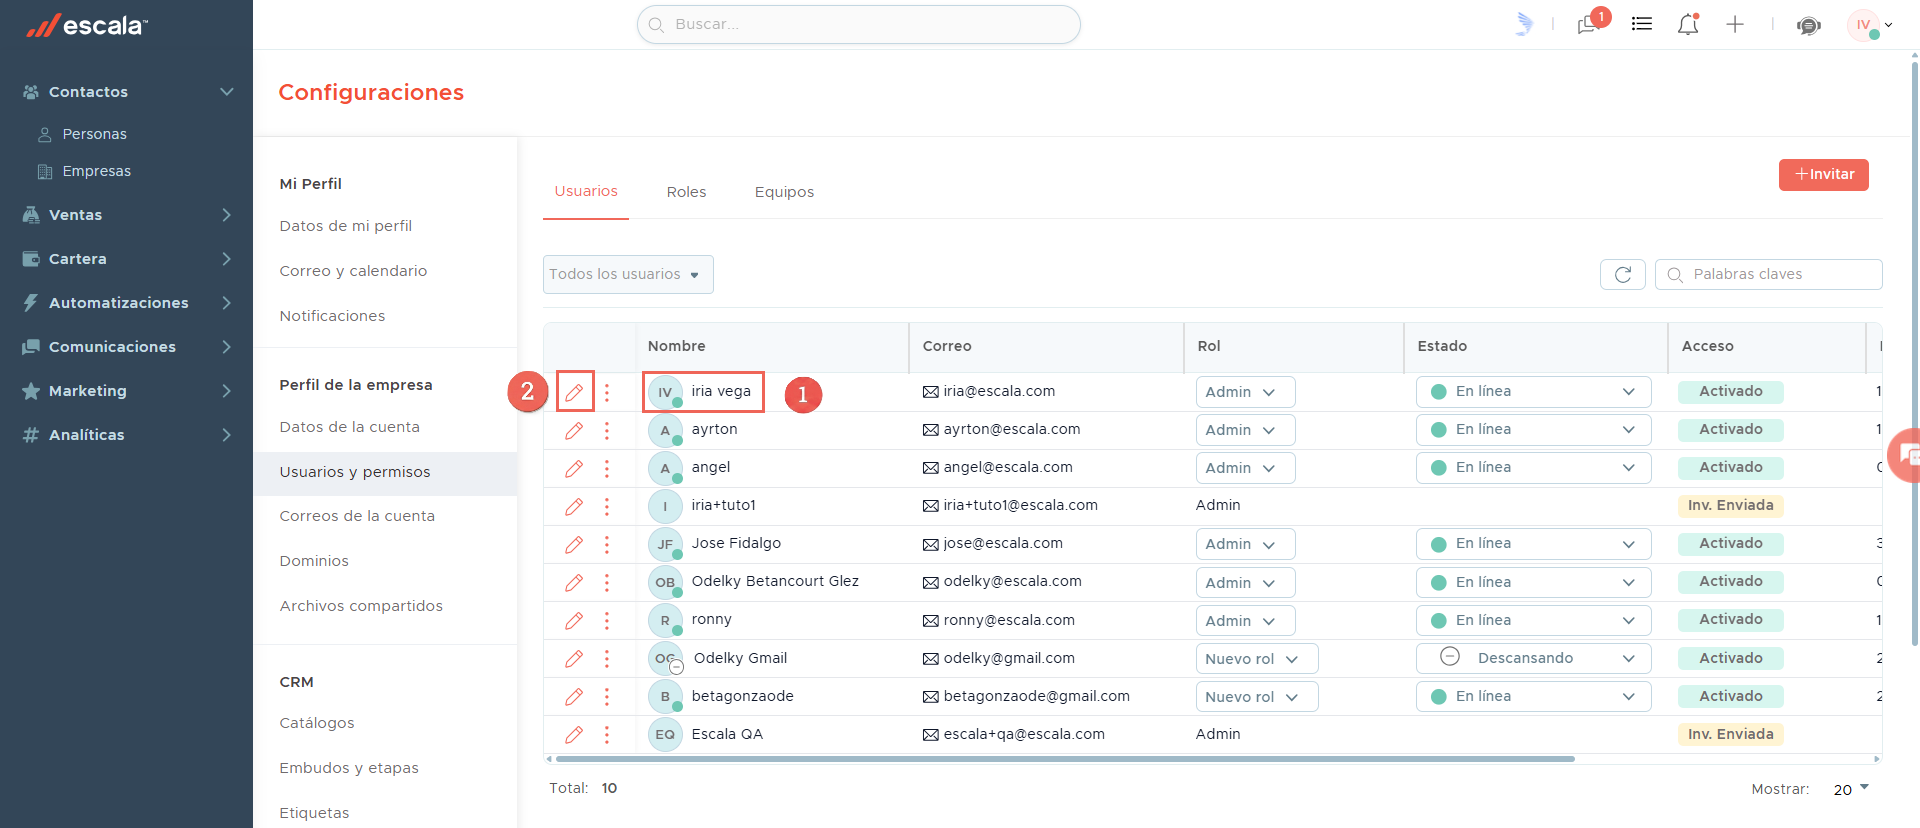The width and height of the screenshot is (1920, 828).
Task: Open Archivos compartidos settings page
Action: [x=361, y=606]
